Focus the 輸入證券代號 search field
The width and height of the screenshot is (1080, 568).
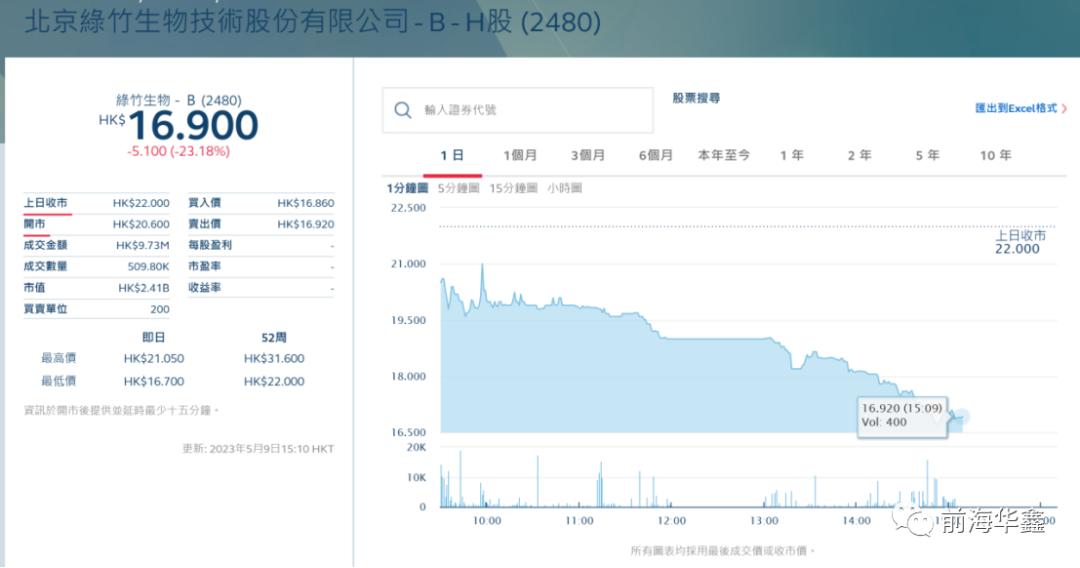tap(530, 110)
